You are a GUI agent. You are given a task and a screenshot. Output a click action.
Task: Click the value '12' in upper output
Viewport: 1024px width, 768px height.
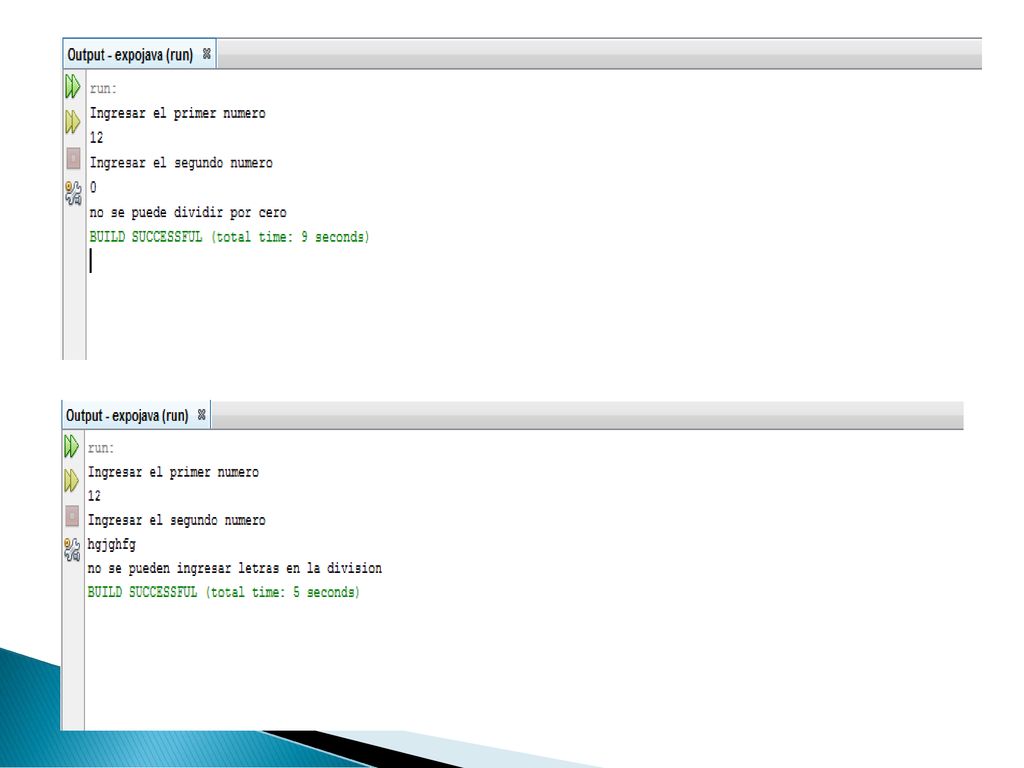[x=97, y=138]
